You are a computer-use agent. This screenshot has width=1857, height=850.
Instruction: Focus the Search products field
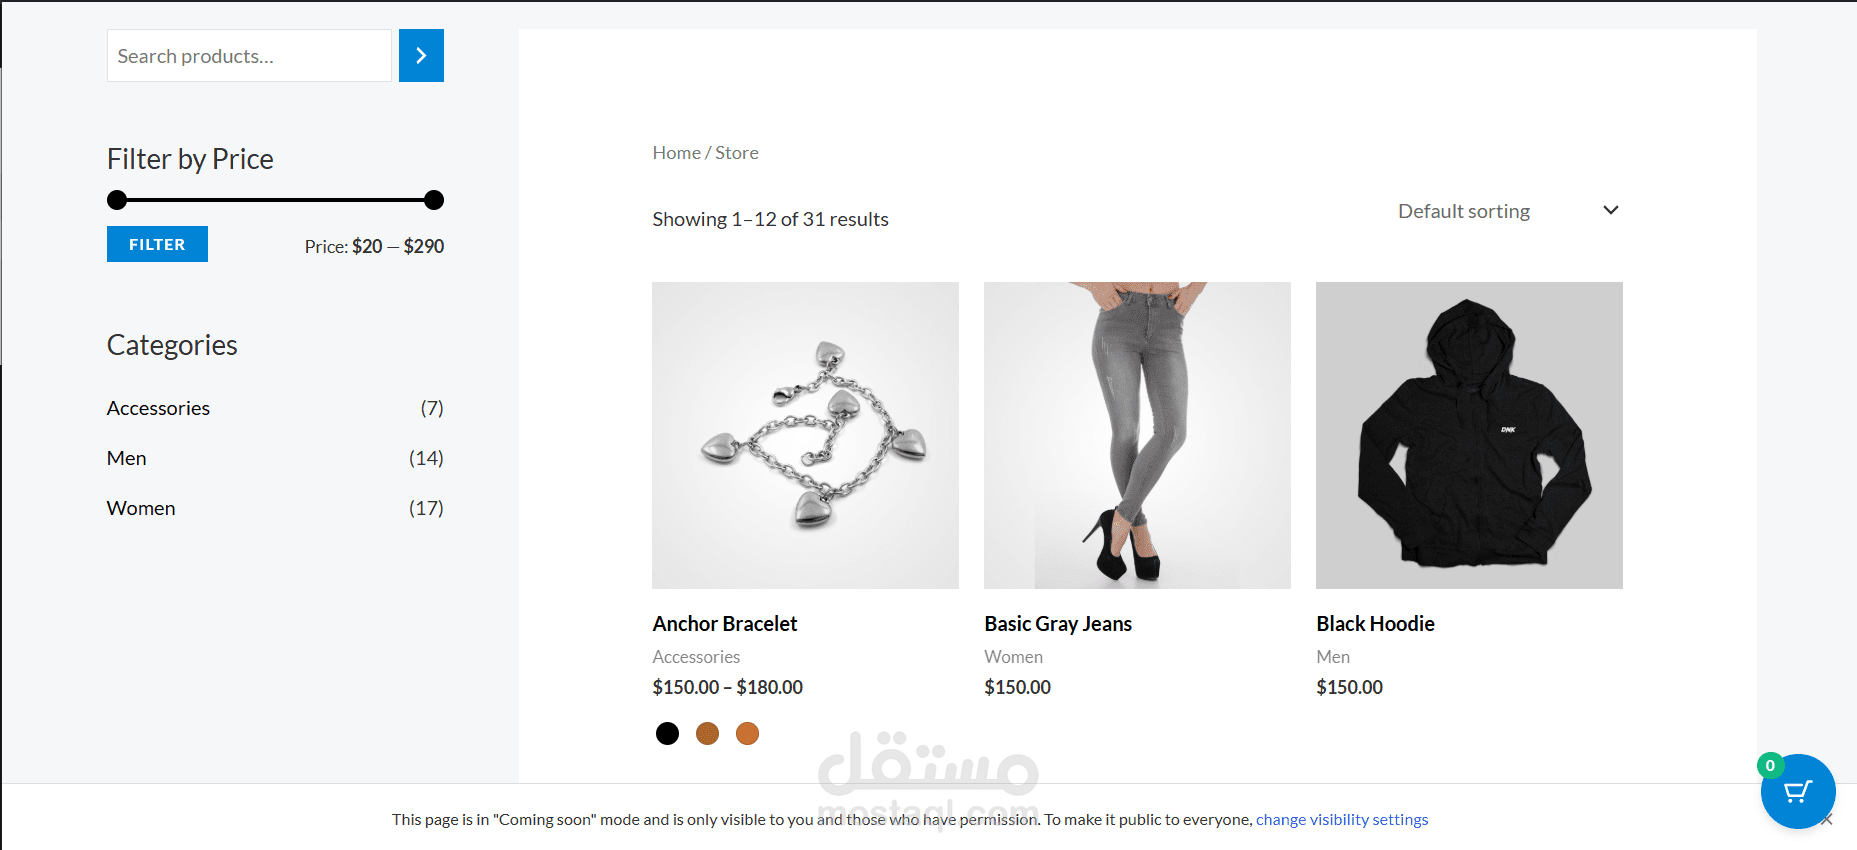tap(249, 56)
